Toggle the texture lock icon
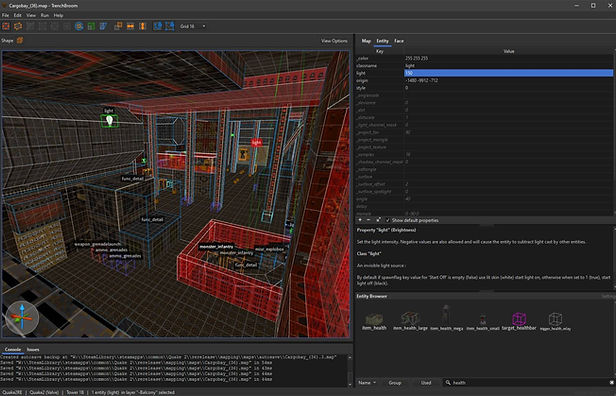The image size is (616, 396). pyautogui.click(x=158, y=26)
